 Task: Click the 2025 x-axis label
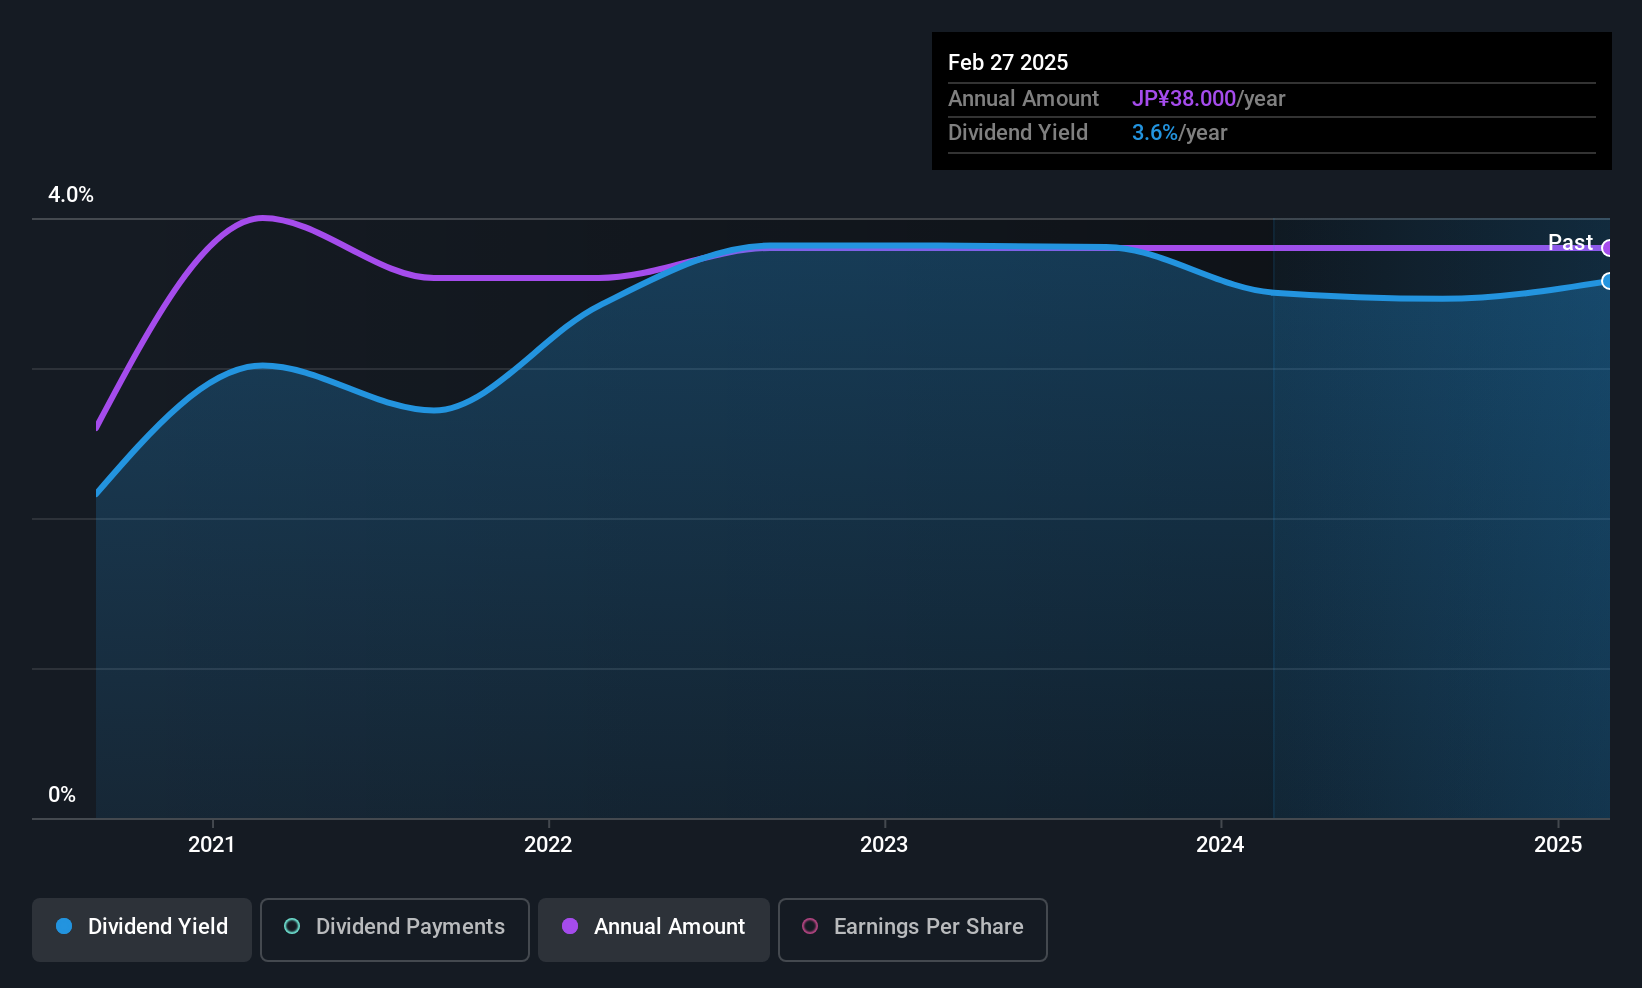[x=1558, y=844]
